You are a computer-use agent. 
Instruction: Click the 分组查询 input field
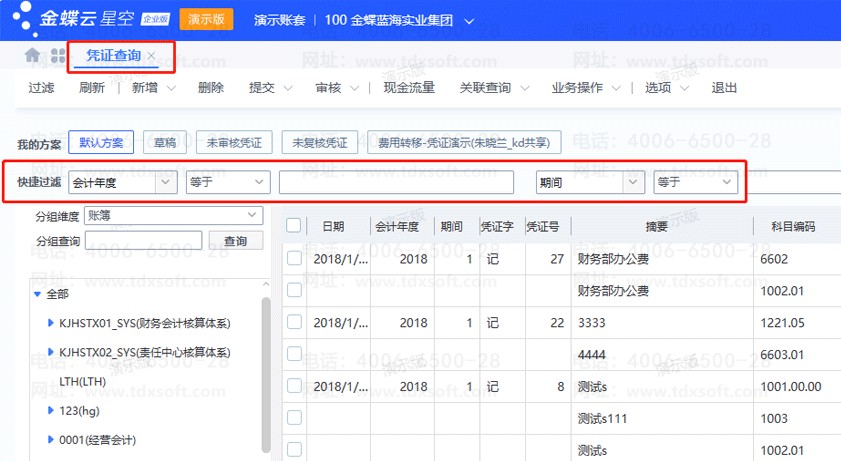[143, 241]
